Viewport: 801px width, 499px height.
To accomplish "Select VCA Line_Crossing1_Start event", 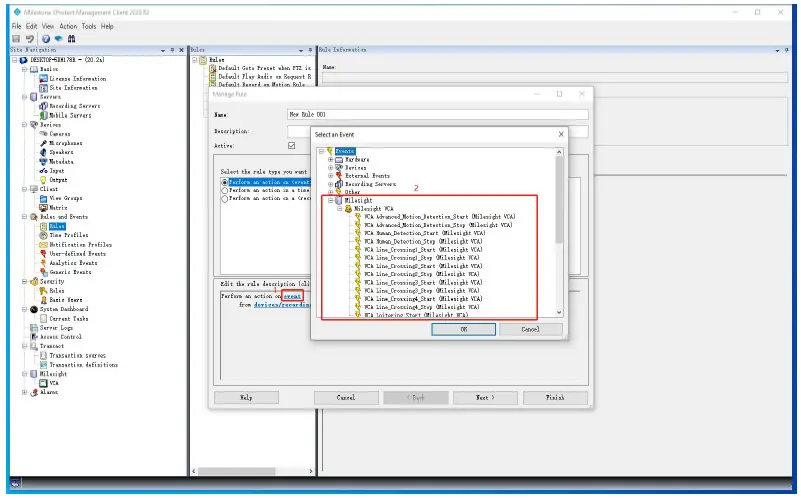I will click(x=423, y=250).
